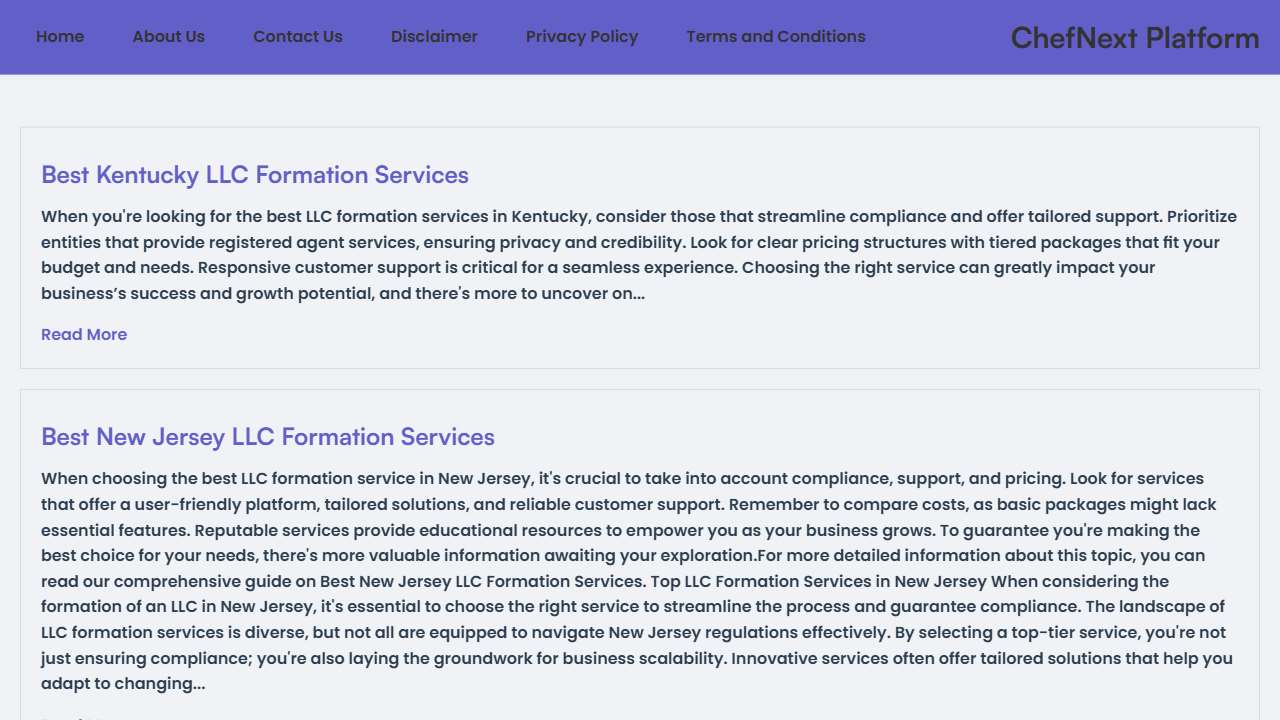
Task: Click the New Jersey article excerpt paragraph
Action: click(x=640, y=581)
